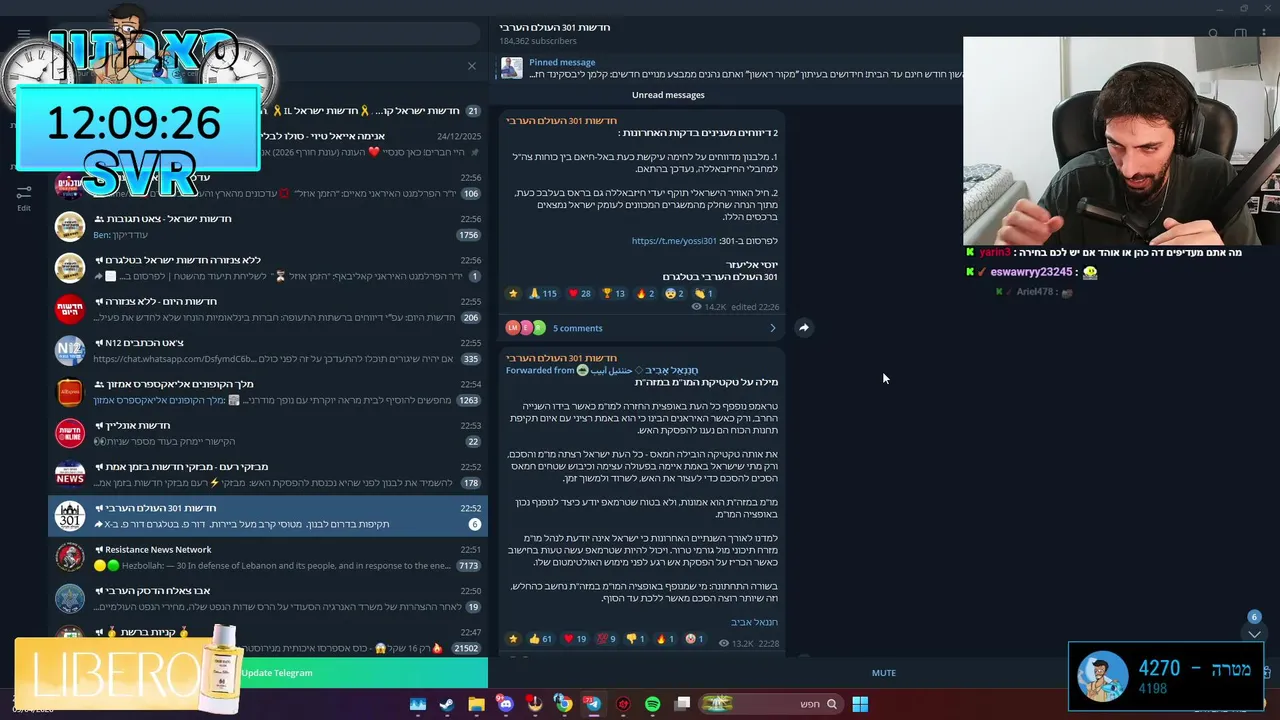Toggle the fire 2 reaction on first post
1280x720 pixels.
click(x=645, y=293)
